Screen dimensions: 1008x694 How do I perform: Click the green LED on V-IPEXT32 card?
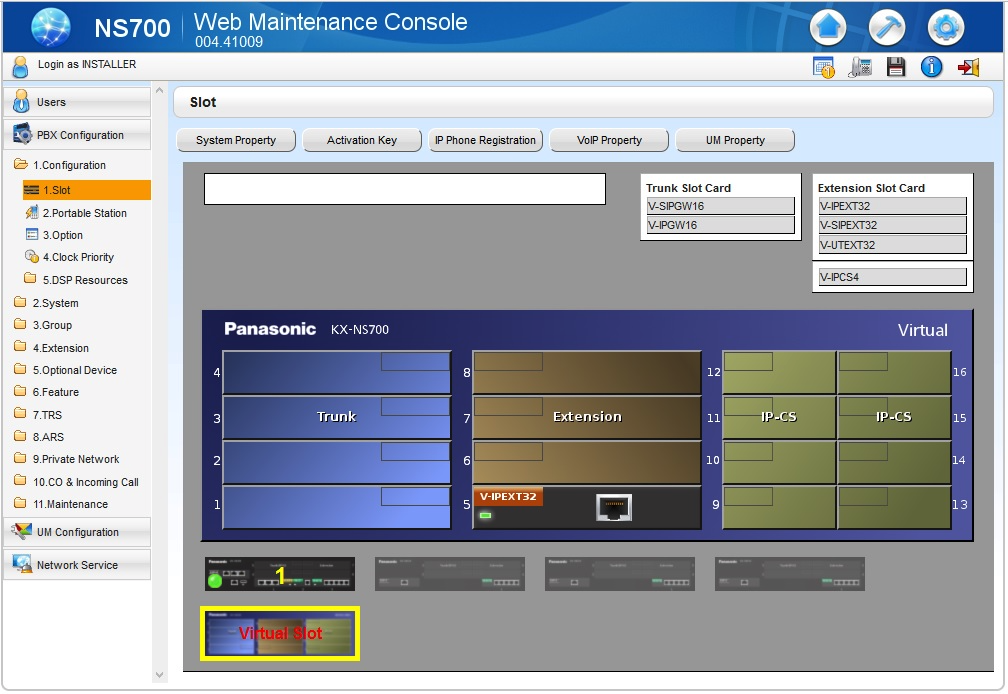click(485, 515)
